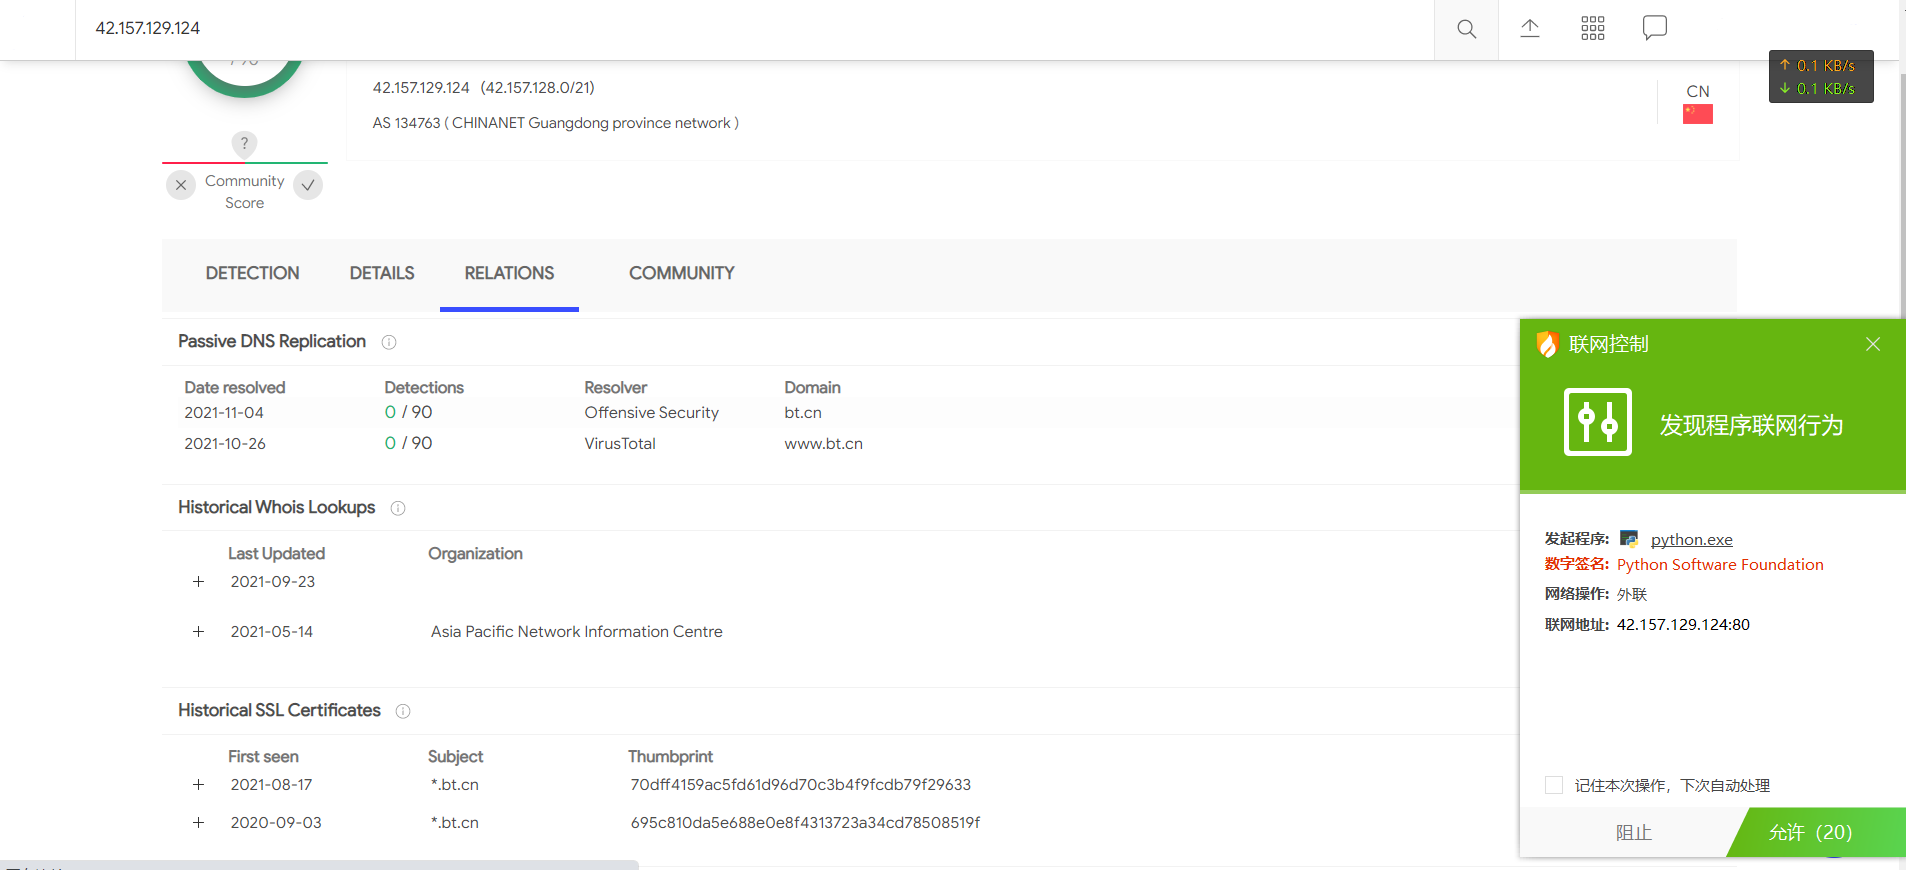Image resolution: width=1906 pixels, height=870 pixels.
Task: Vote malicious with the X community icon
Action: point(181,185)
